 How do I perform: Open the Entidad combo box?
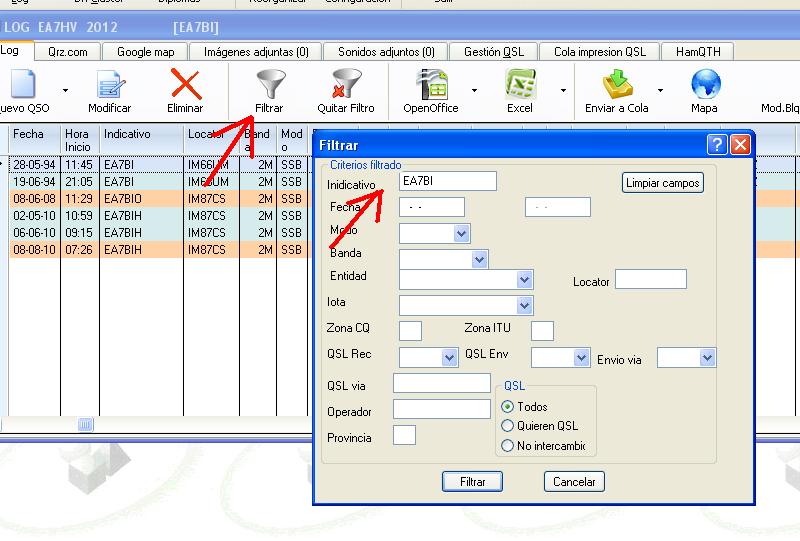point(524,279)
